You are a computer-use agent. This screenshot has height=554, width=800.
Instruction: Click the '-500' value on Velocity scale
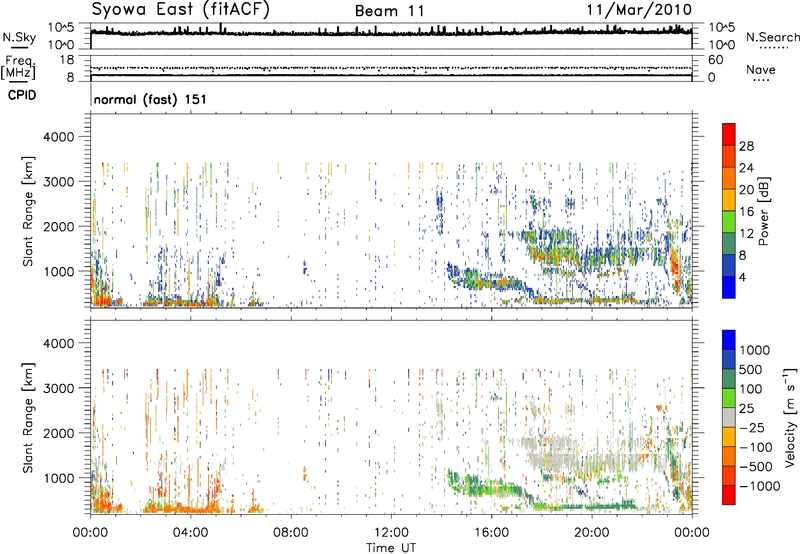tap(756, 466)
